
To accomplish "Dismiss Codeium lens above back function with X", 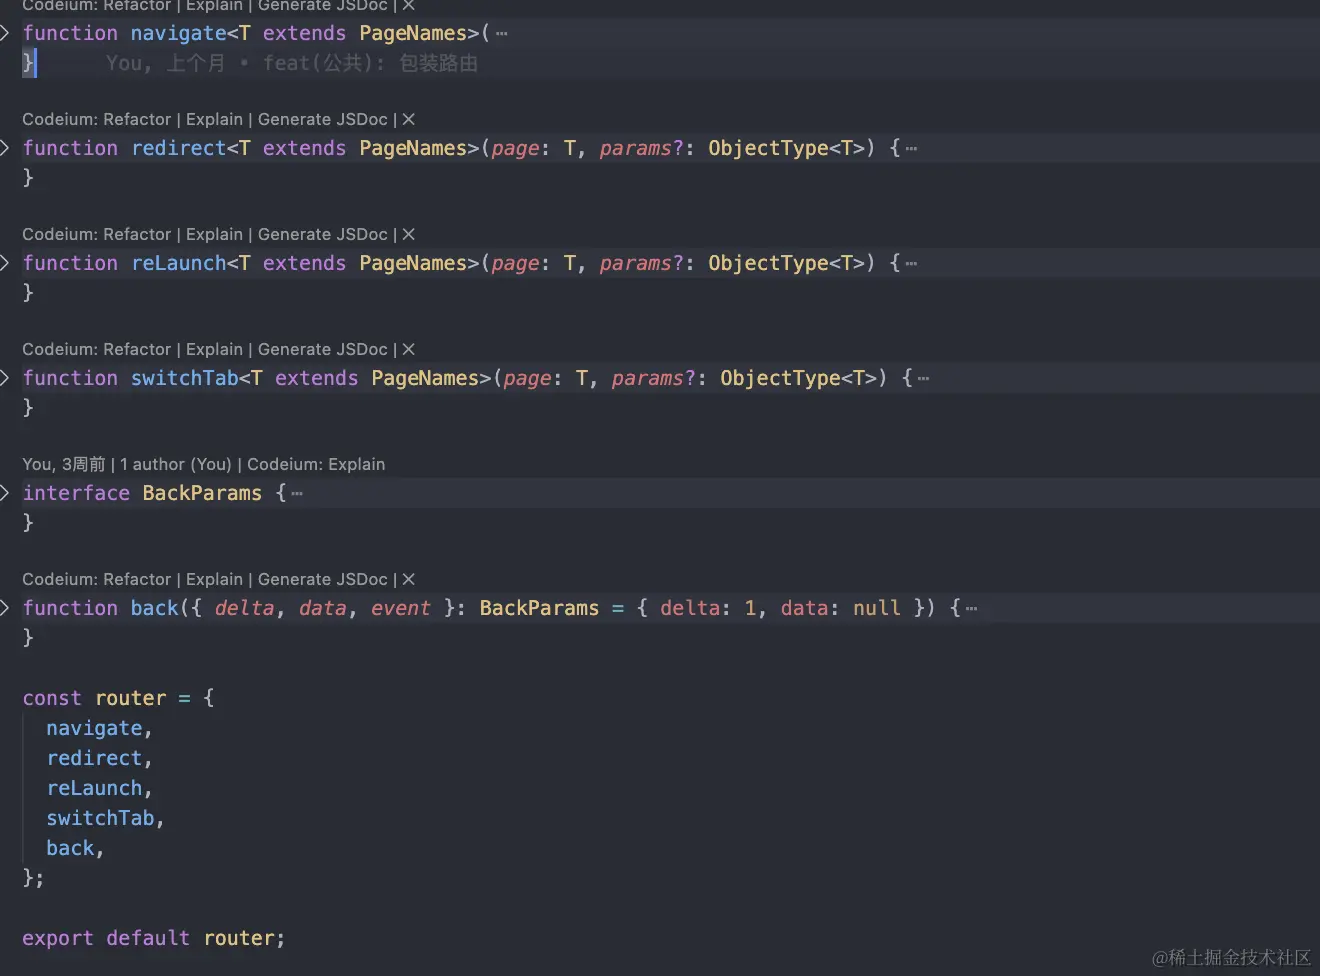I will tap(408, 579).
